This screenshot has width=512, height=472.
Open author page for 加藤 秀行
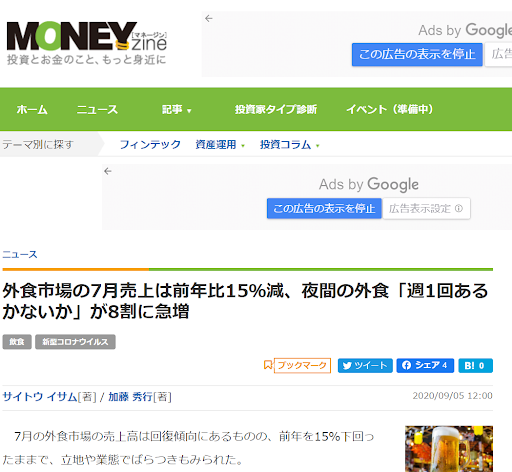coord(130,397)
